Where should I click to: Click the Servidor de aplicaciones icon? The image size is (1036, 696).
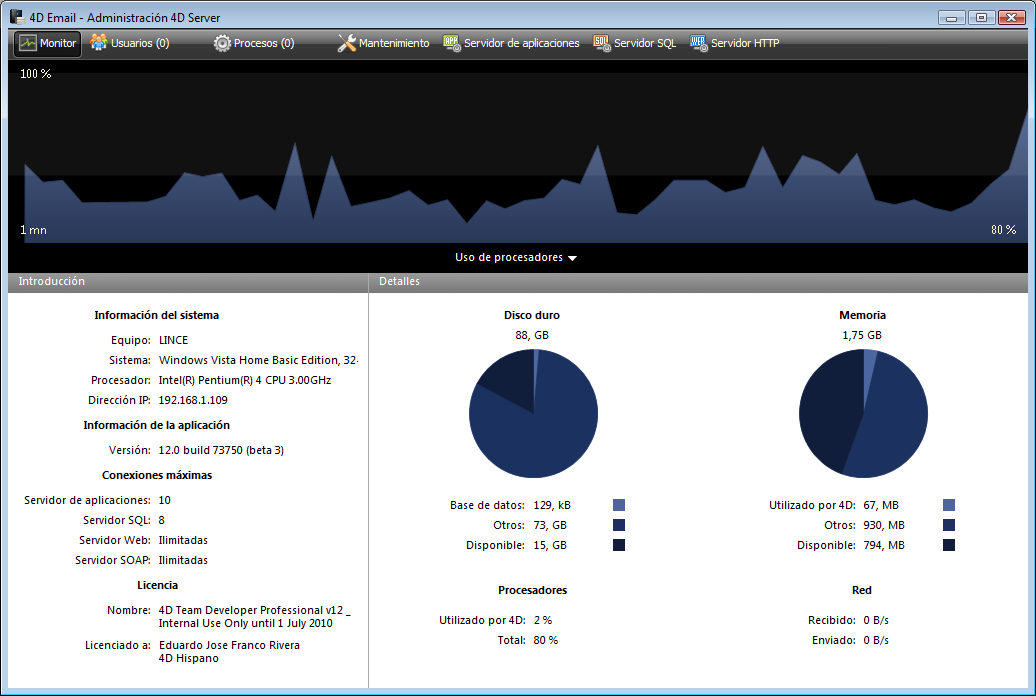pyautogui.click(x=451, y=43)
